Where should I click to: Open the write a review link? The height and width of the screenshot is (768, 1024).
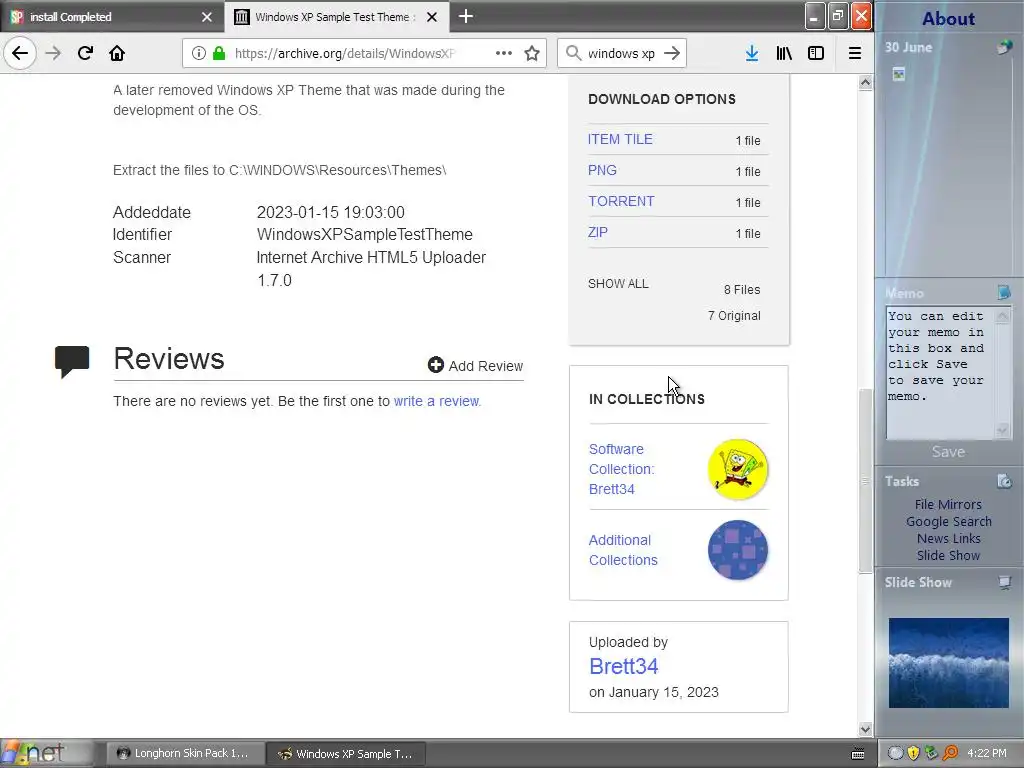[436, 401]
